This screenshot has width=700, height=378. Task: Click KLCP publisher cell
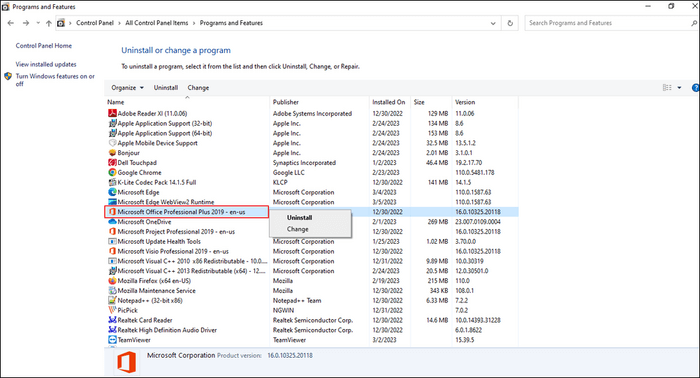tap(280, 182)
